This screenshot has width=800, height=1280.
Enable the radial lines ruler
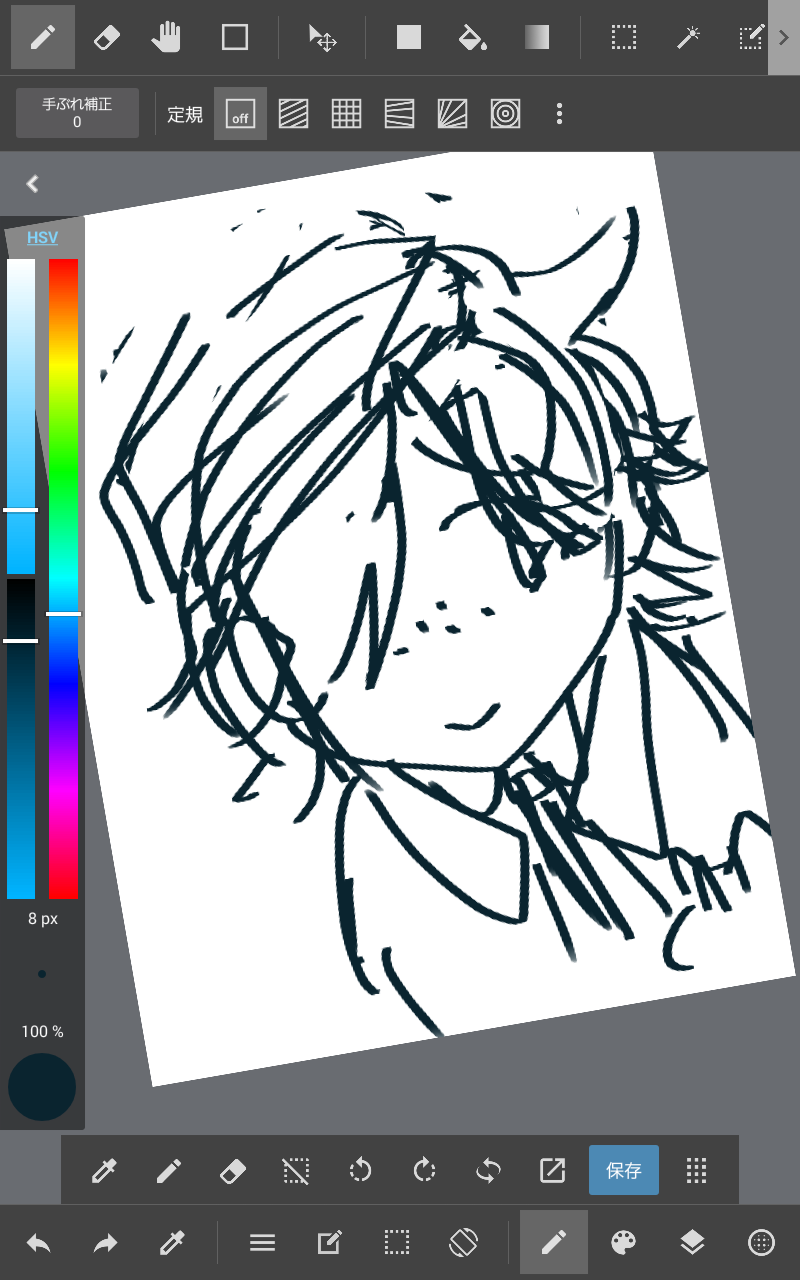coord(452,114)
